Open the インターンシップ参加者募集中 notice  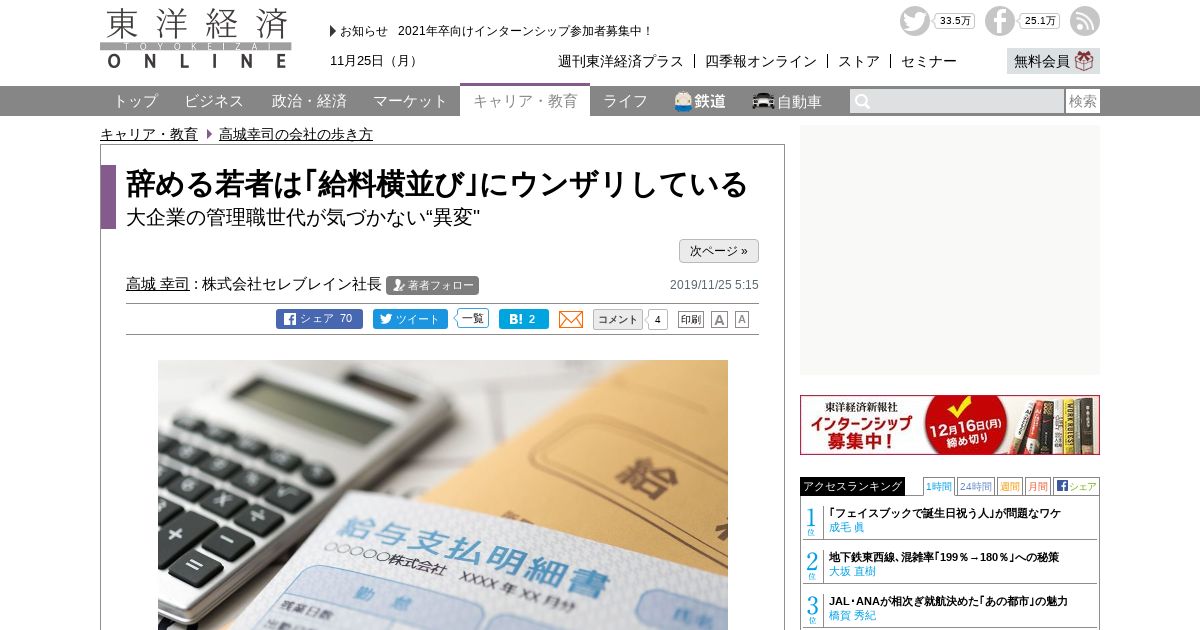pyautogui.click(x=525, y=31)
